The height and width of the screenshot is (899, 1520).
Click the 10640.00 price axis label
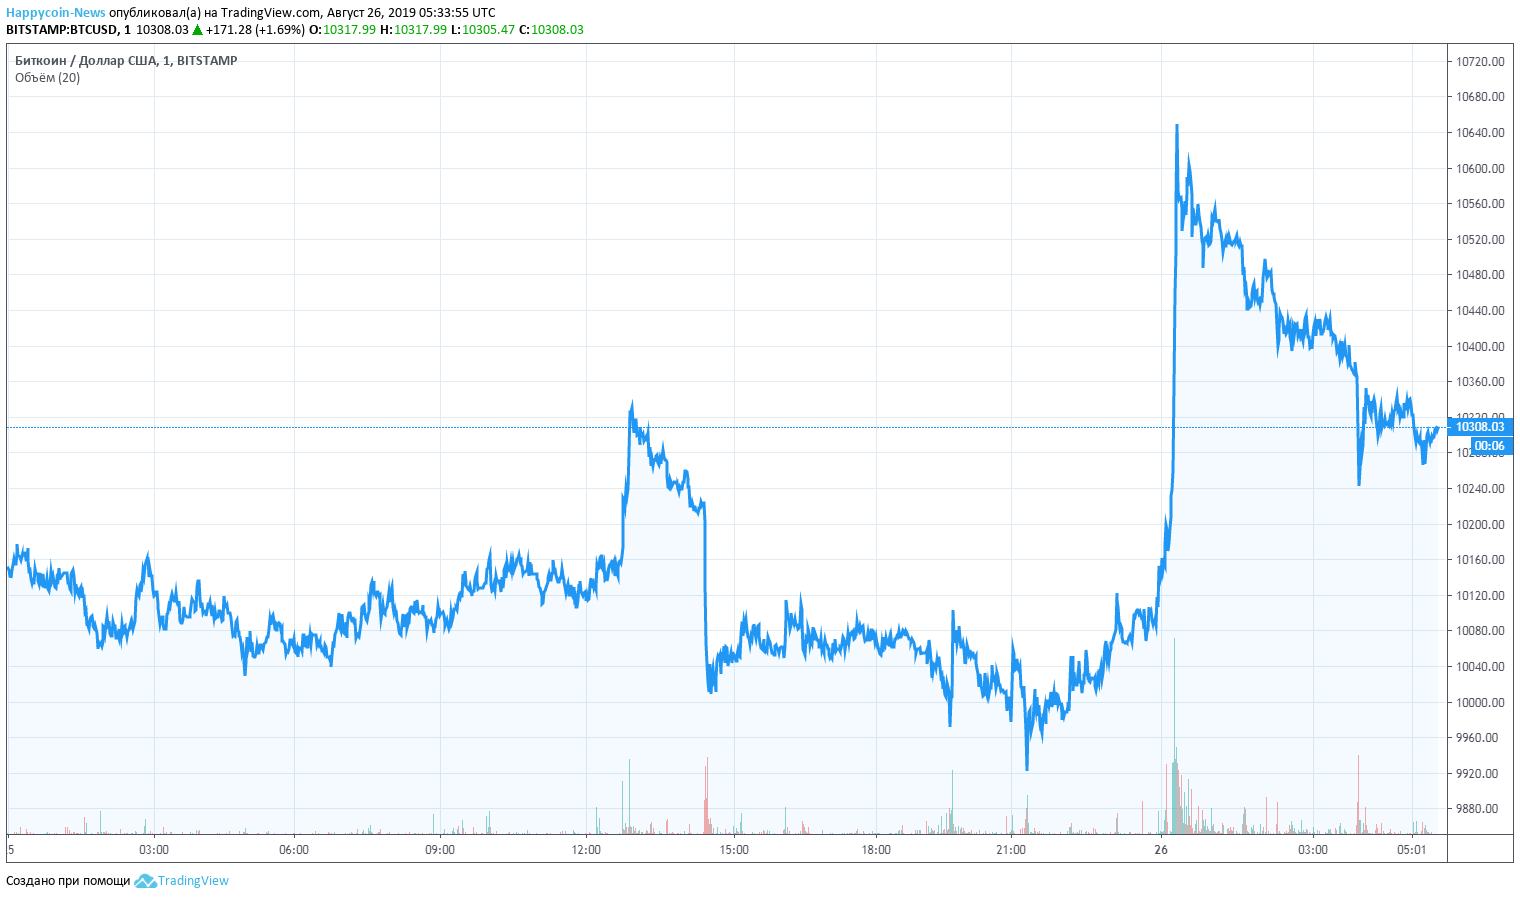(1480, 133)
